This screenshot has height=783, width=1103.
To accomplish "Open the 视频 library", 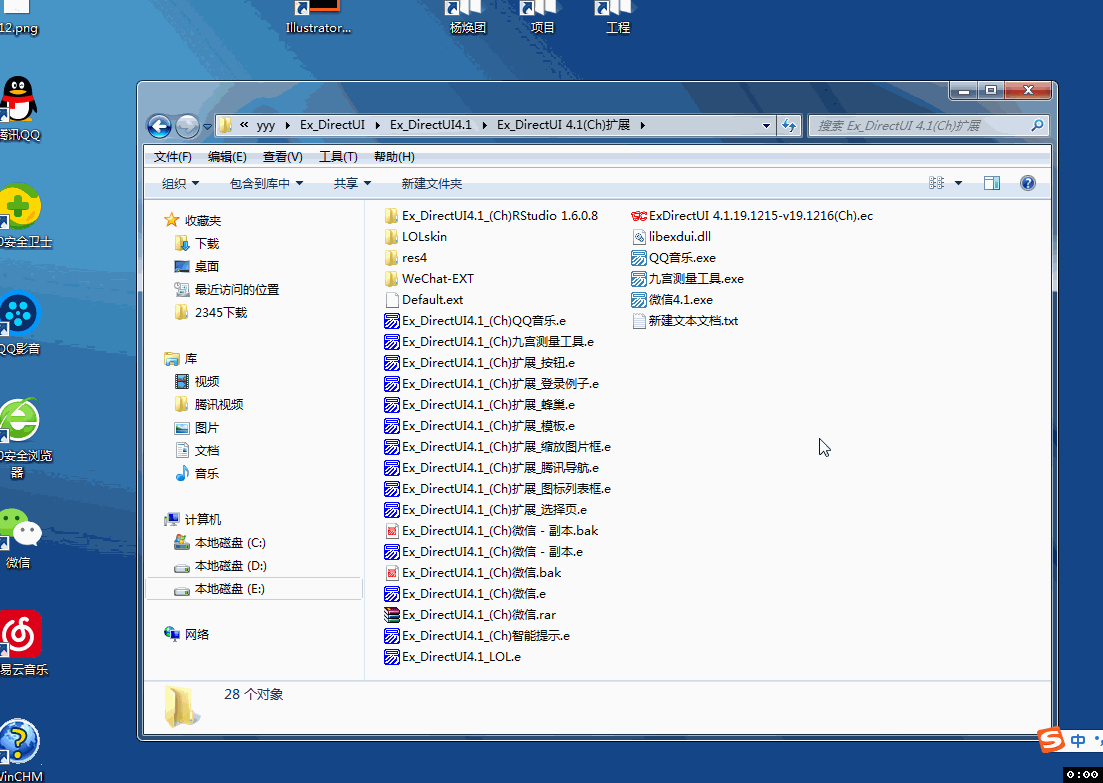I will [x=207, y=381].
